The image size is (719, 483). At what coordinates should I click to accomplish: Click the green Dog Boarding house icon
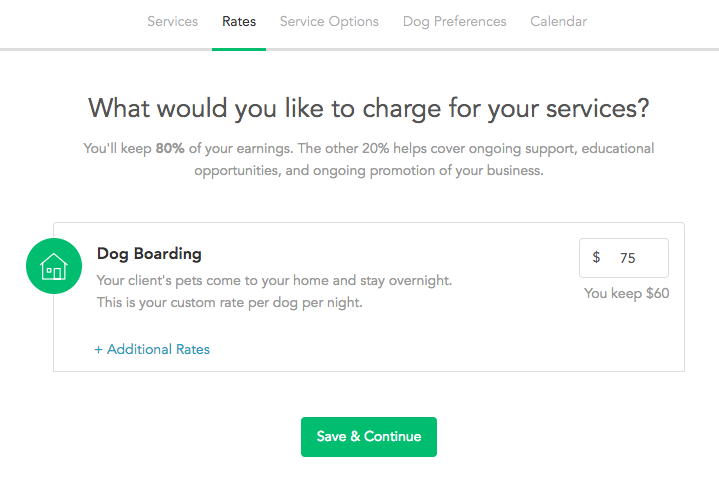click(x=54, y=266)
